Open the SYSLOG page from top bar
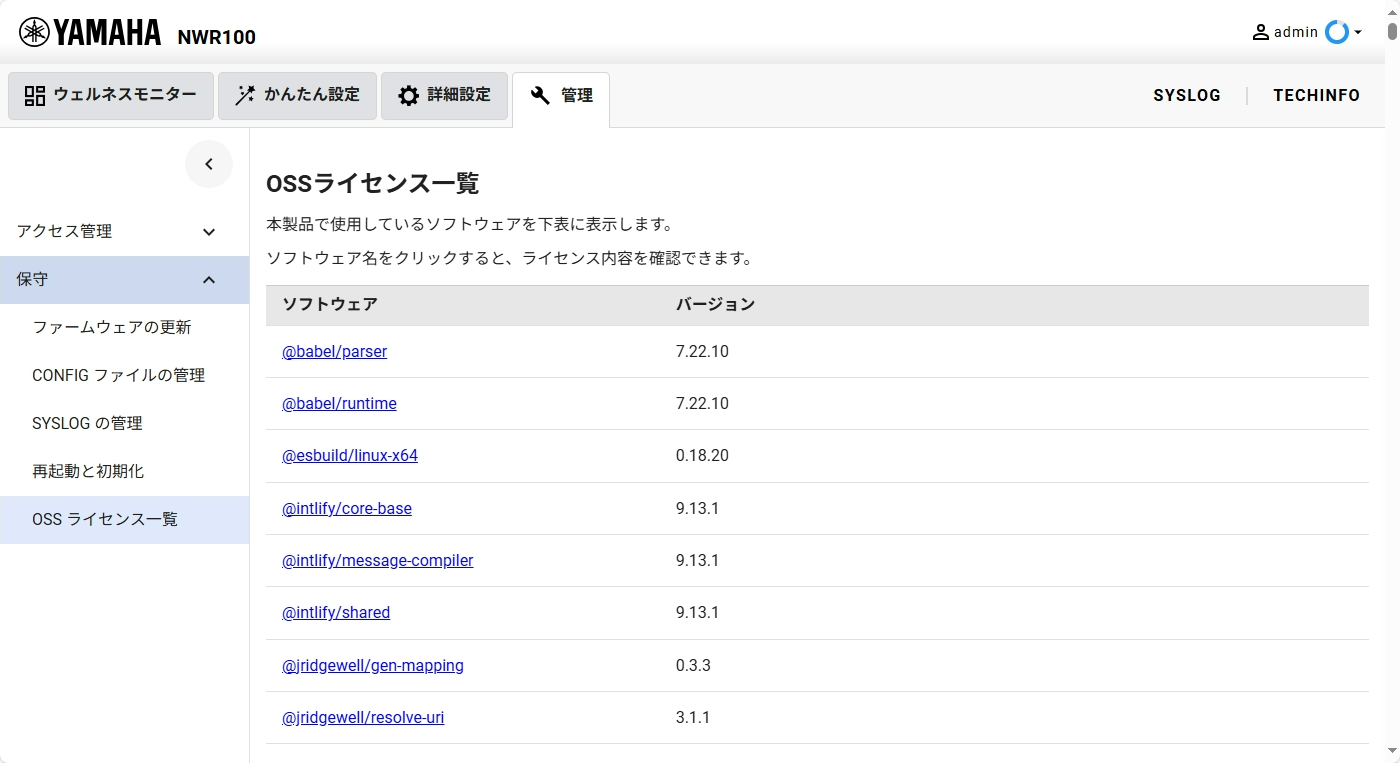The width and height of the screenshot is (1400, 763). click(x=1187, y=96)
